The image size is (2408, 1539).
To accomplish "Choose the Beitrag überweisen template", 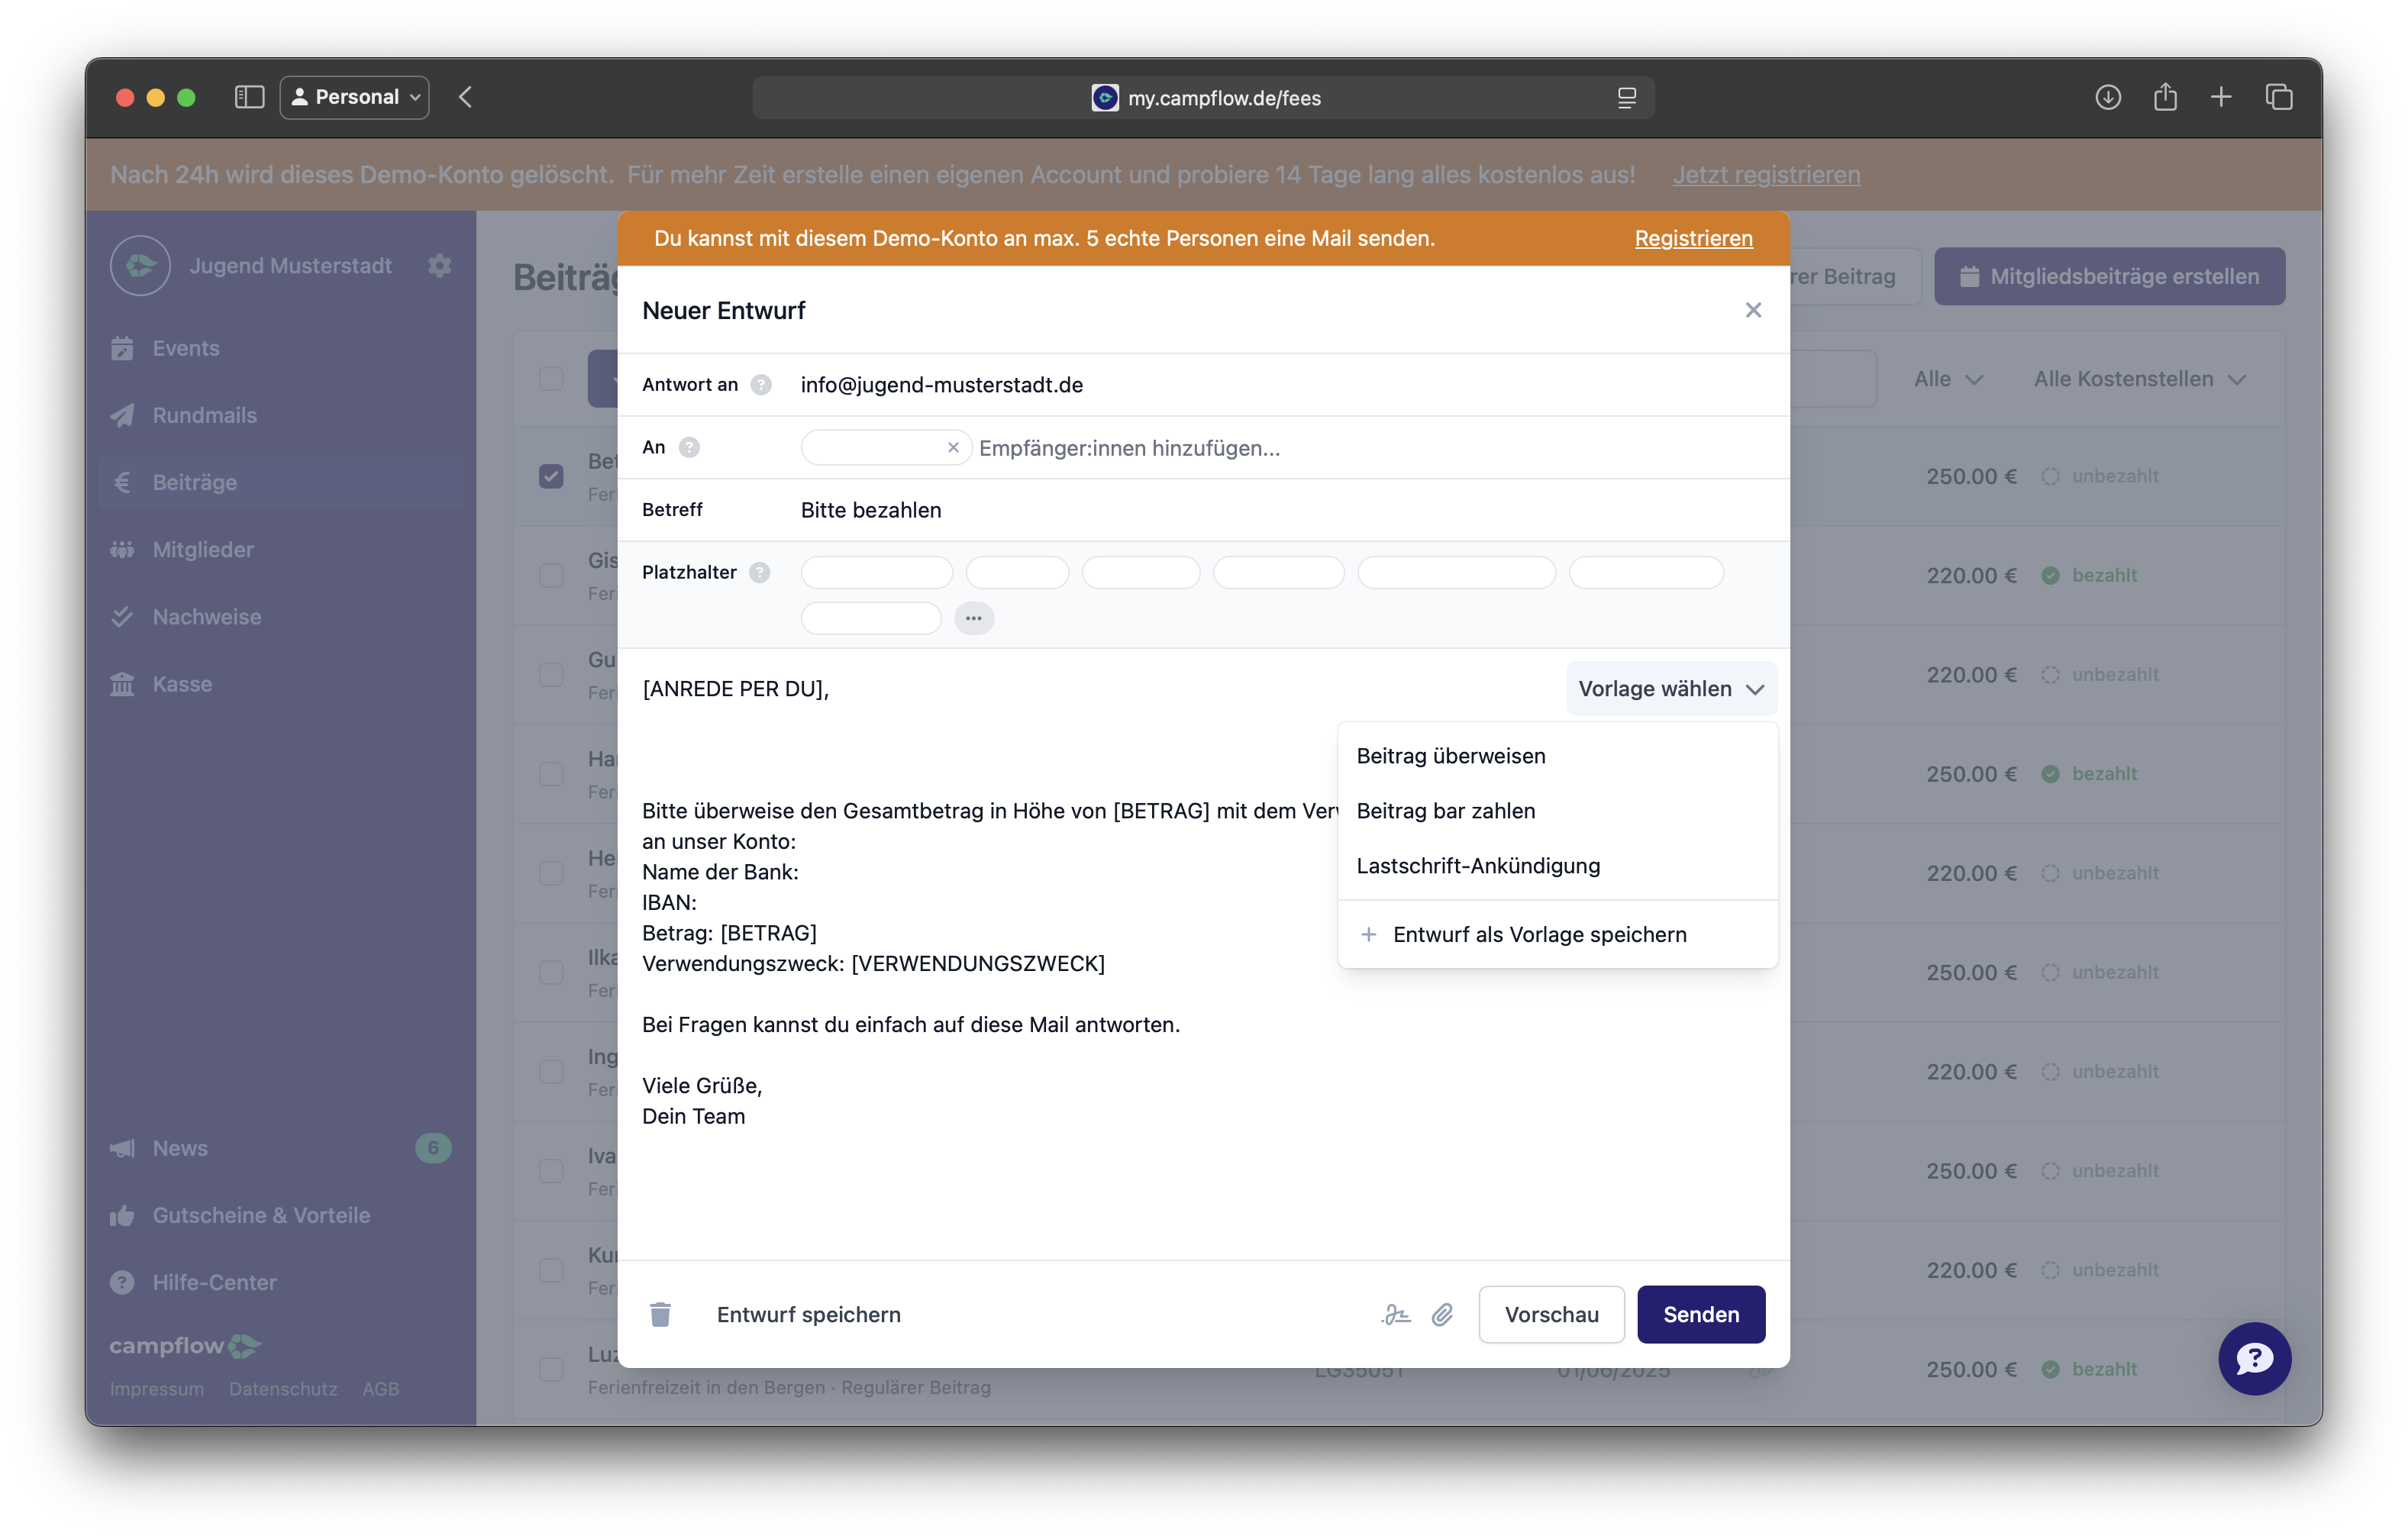I will (1557, 756).
